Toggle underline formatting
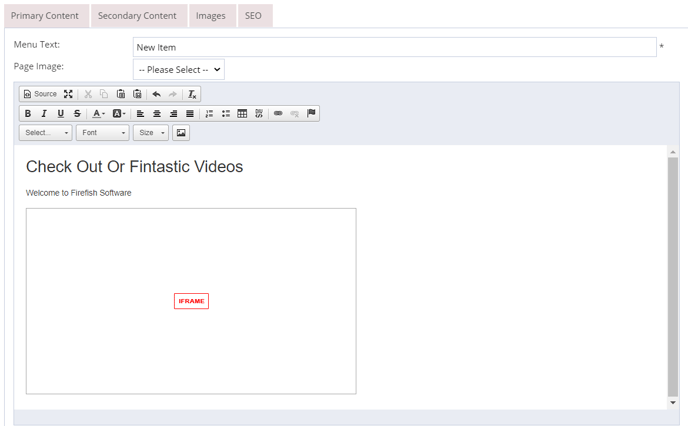This screenshot has width=688, height=426. (60, 114)
